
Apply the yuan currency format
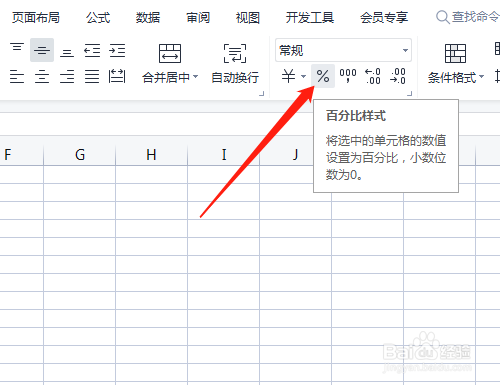pyautogui.click(x=288, y=76)
